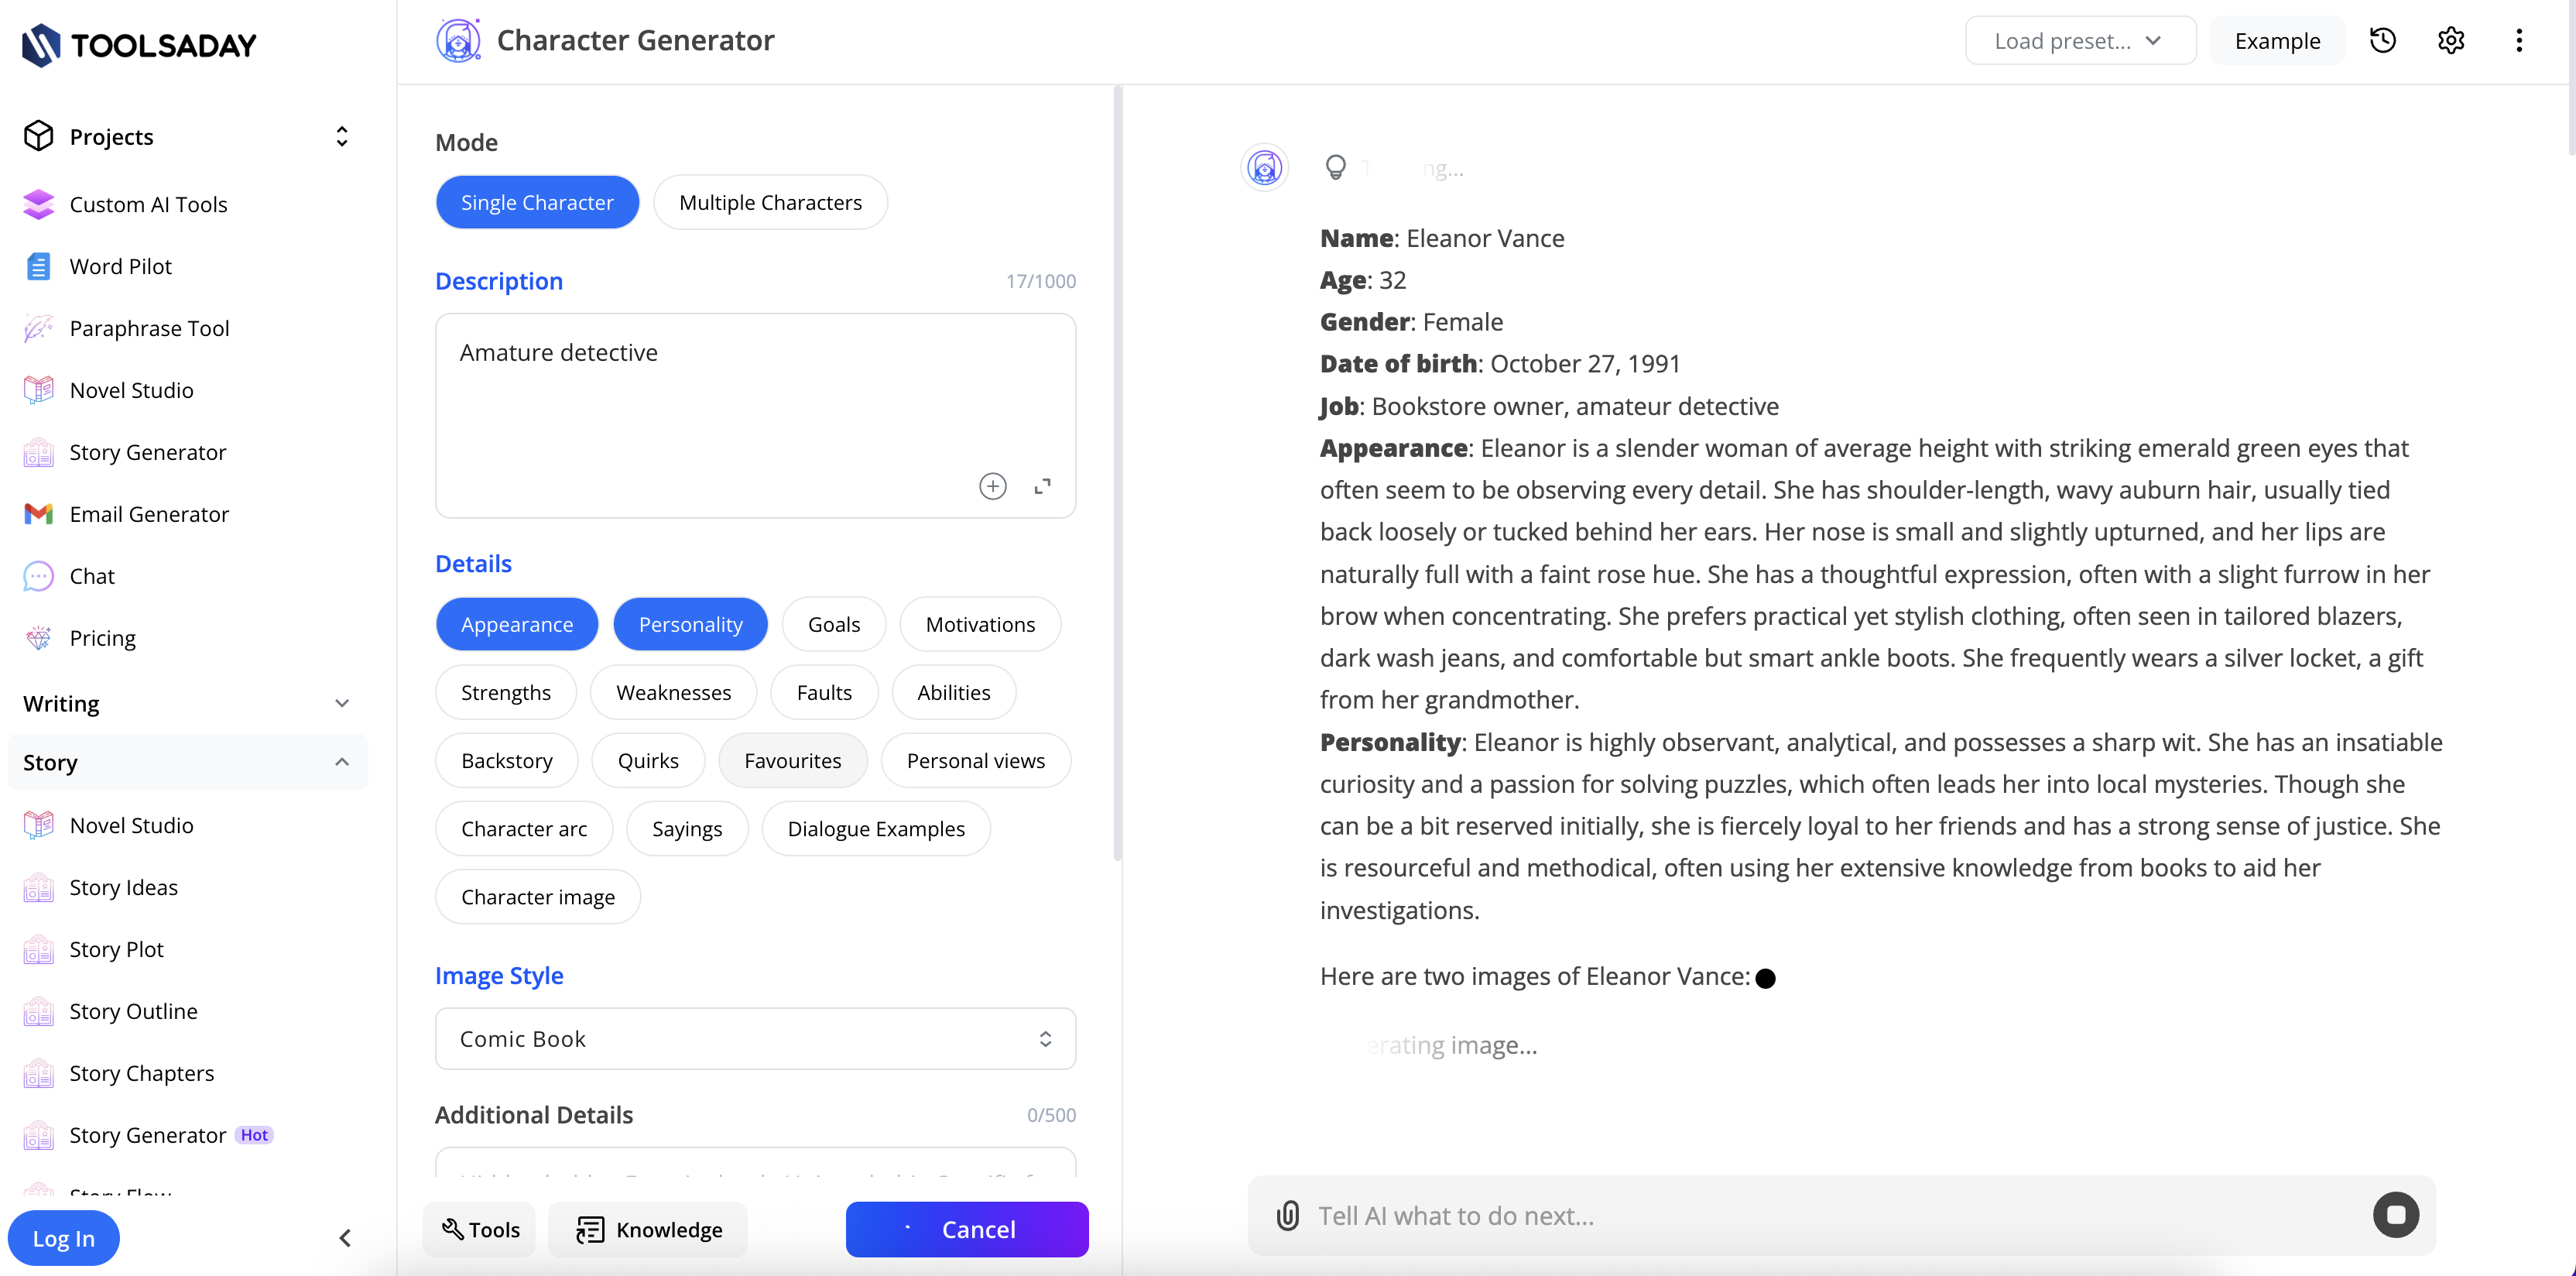Click the plus icon in Description box
Viewport: 2576px width, 1276px height.
tap(992, 486)
